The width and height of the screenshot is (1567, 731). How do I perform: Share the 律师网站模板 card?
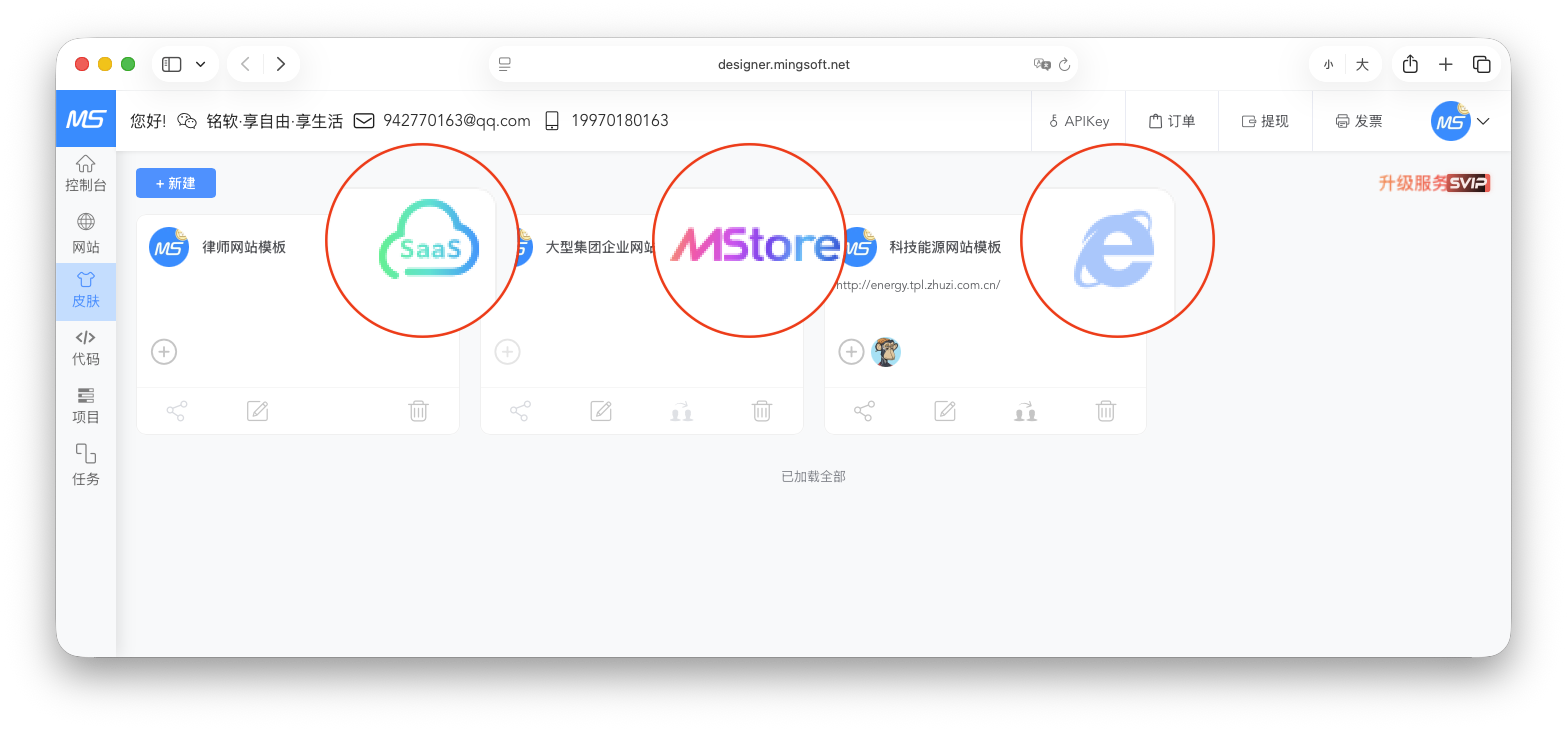coord(176,411)
